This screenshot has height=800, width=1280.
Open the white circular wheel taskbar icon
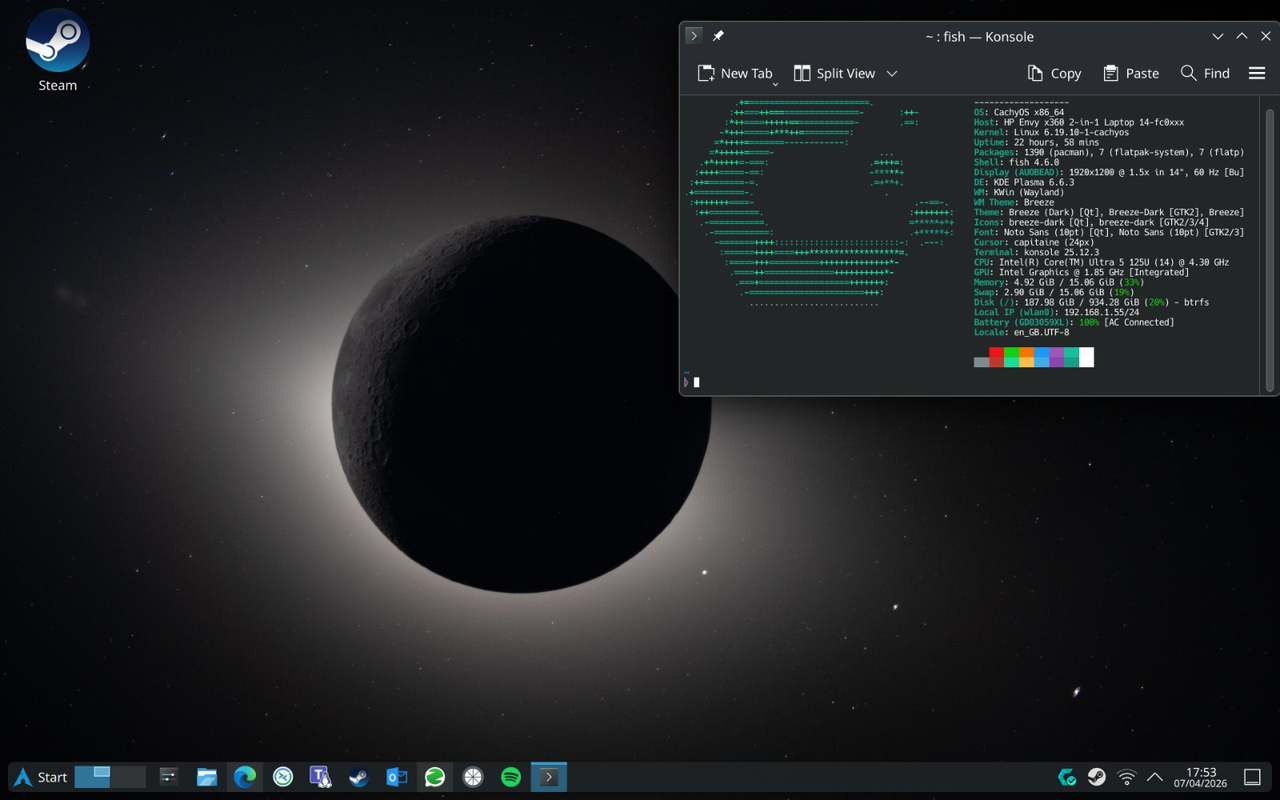pos(473,777)
